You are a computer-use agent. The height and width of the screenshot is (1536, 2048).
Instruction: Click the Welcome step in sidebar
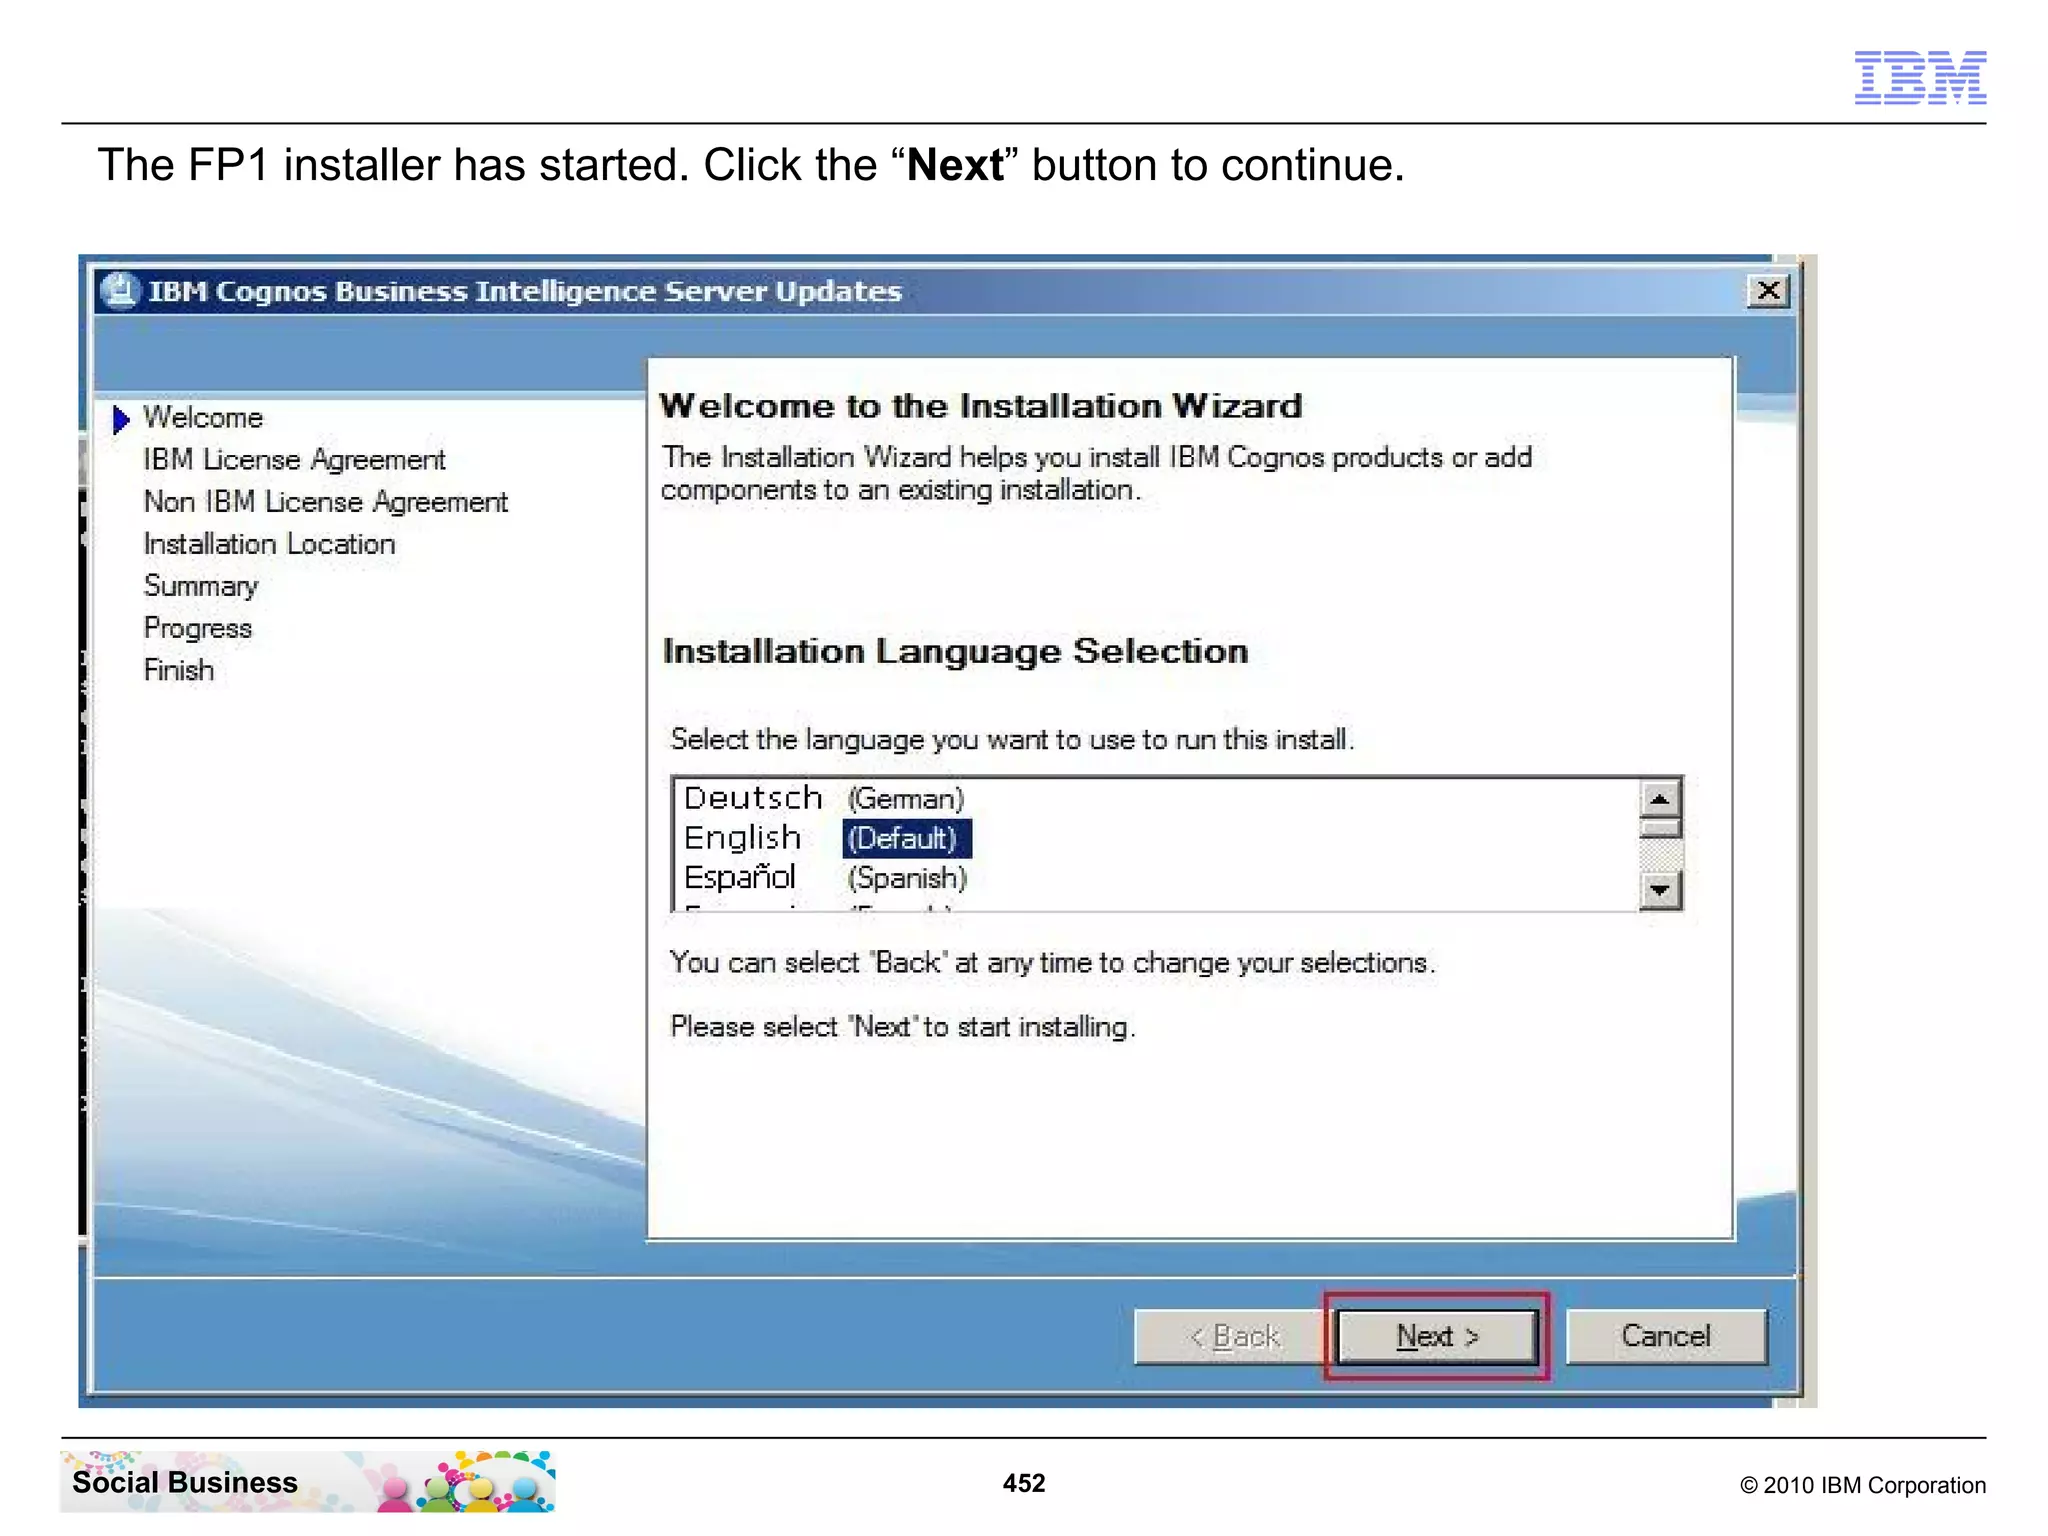coord(203,417)
